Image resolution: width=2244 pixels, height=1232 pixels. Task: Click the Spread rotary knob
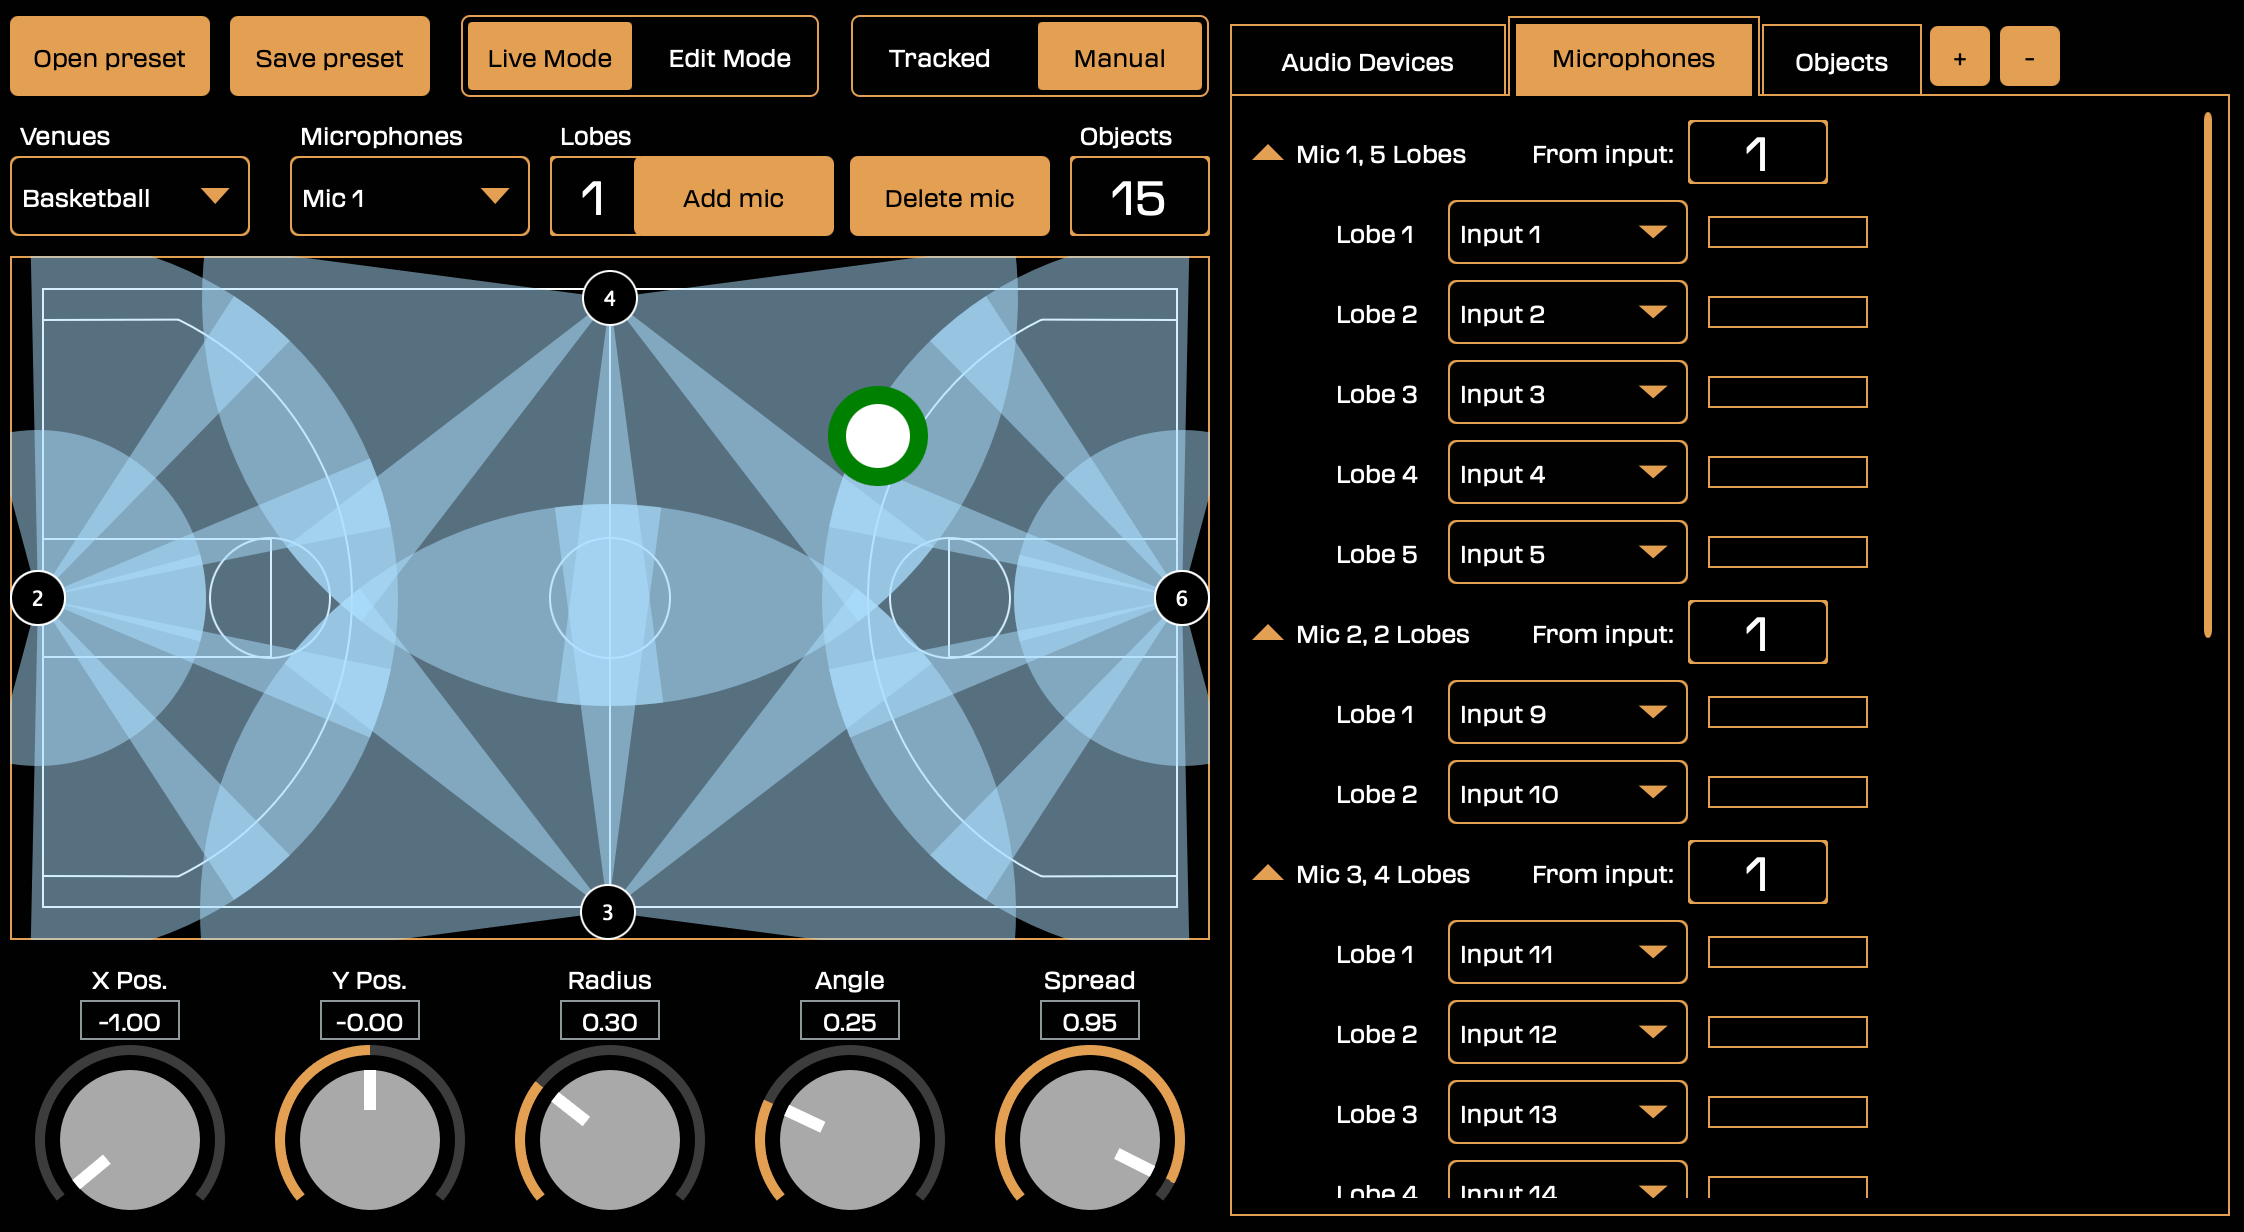point(1090,1140)
